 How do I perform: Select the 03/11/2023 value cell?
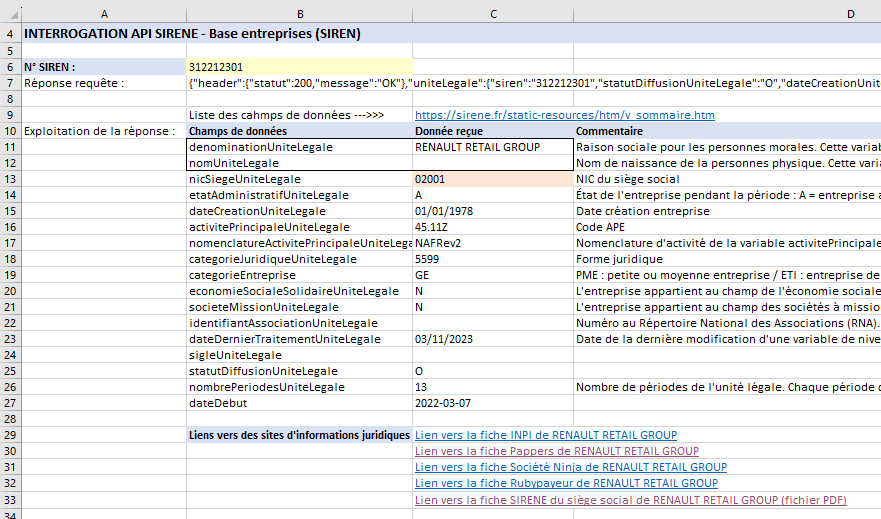[x=493, y=339]
